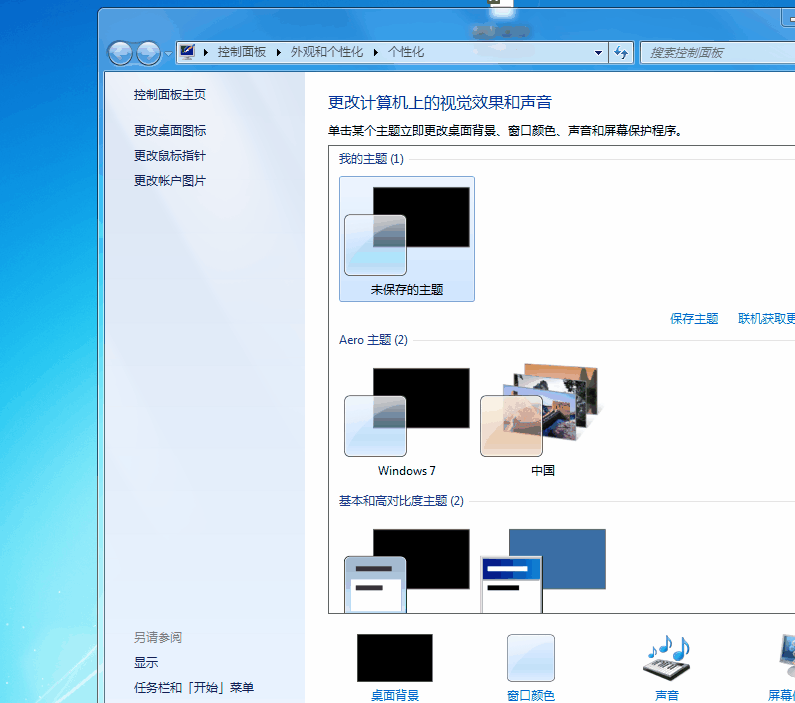Click the 声音 music notes icon
795x703 pixels.
pyautogui.click(x=667, y=657)
